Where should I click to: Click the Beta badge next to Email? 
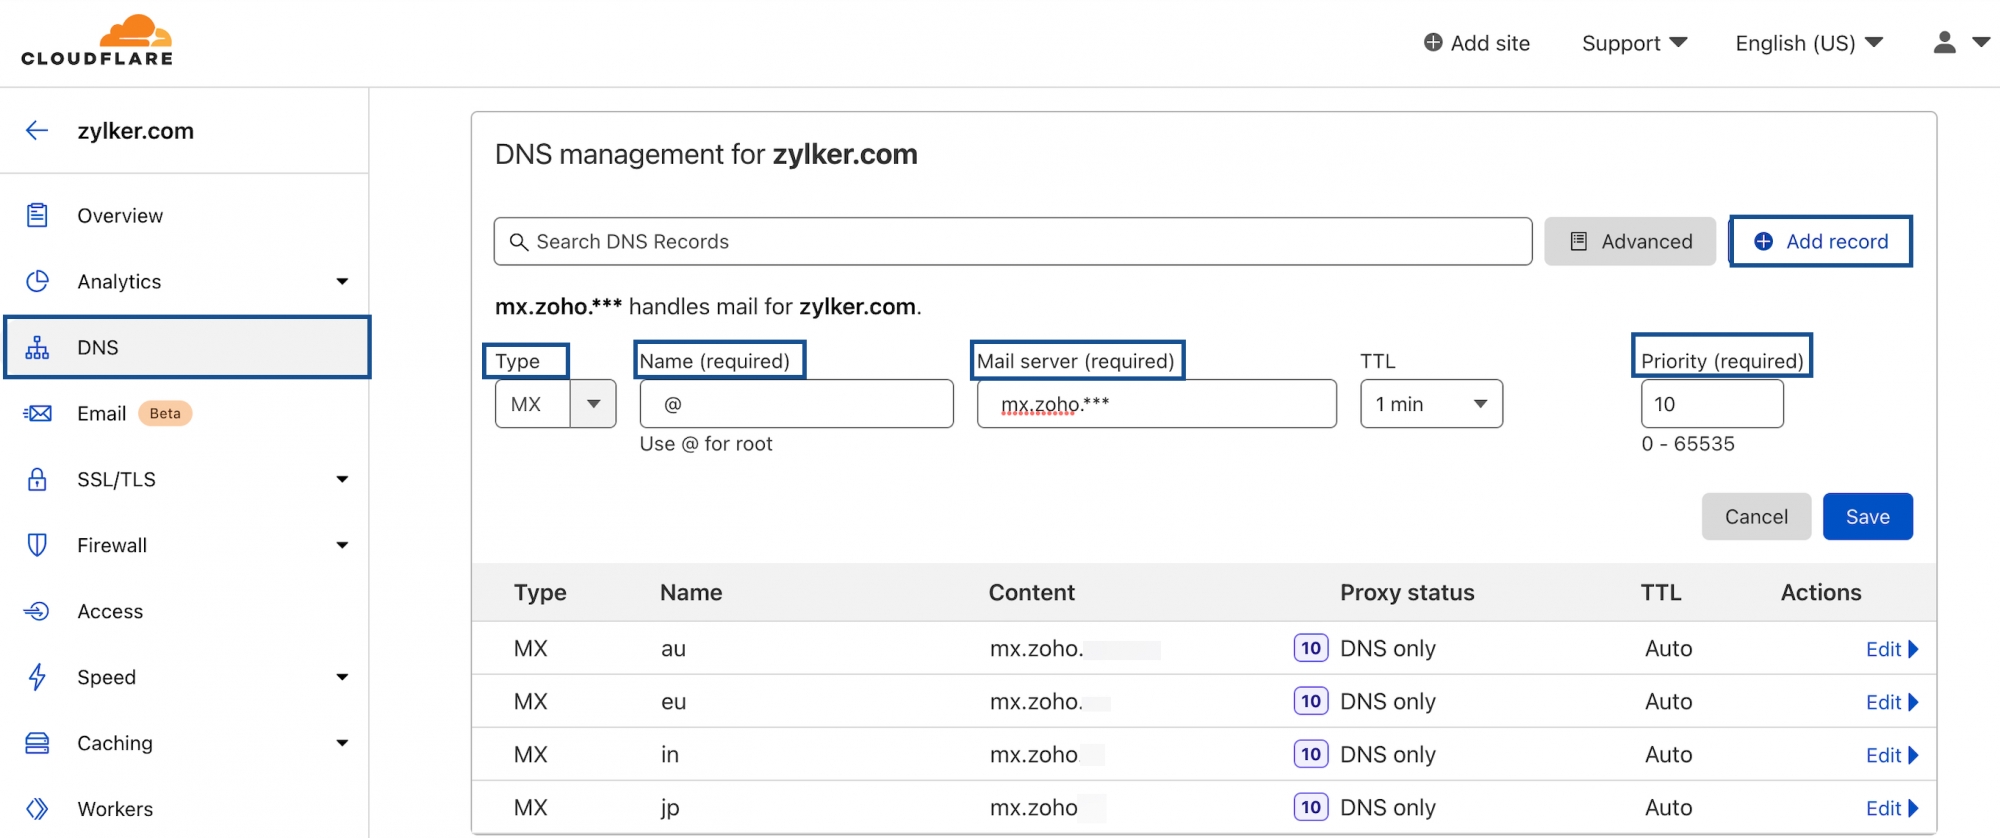coord(165,413)
